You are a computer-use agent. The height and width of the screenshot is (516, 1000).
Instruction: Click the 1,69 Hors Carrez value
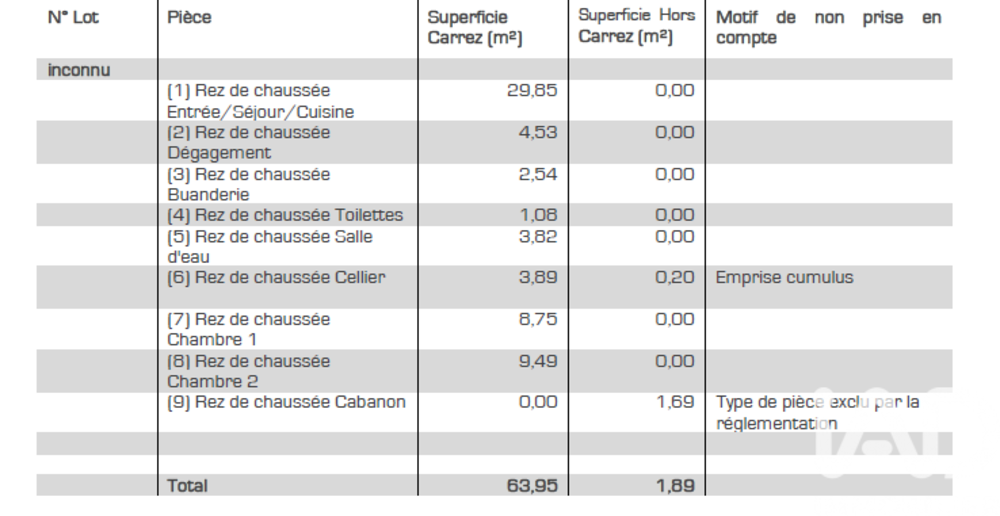[x=674, y=402]
